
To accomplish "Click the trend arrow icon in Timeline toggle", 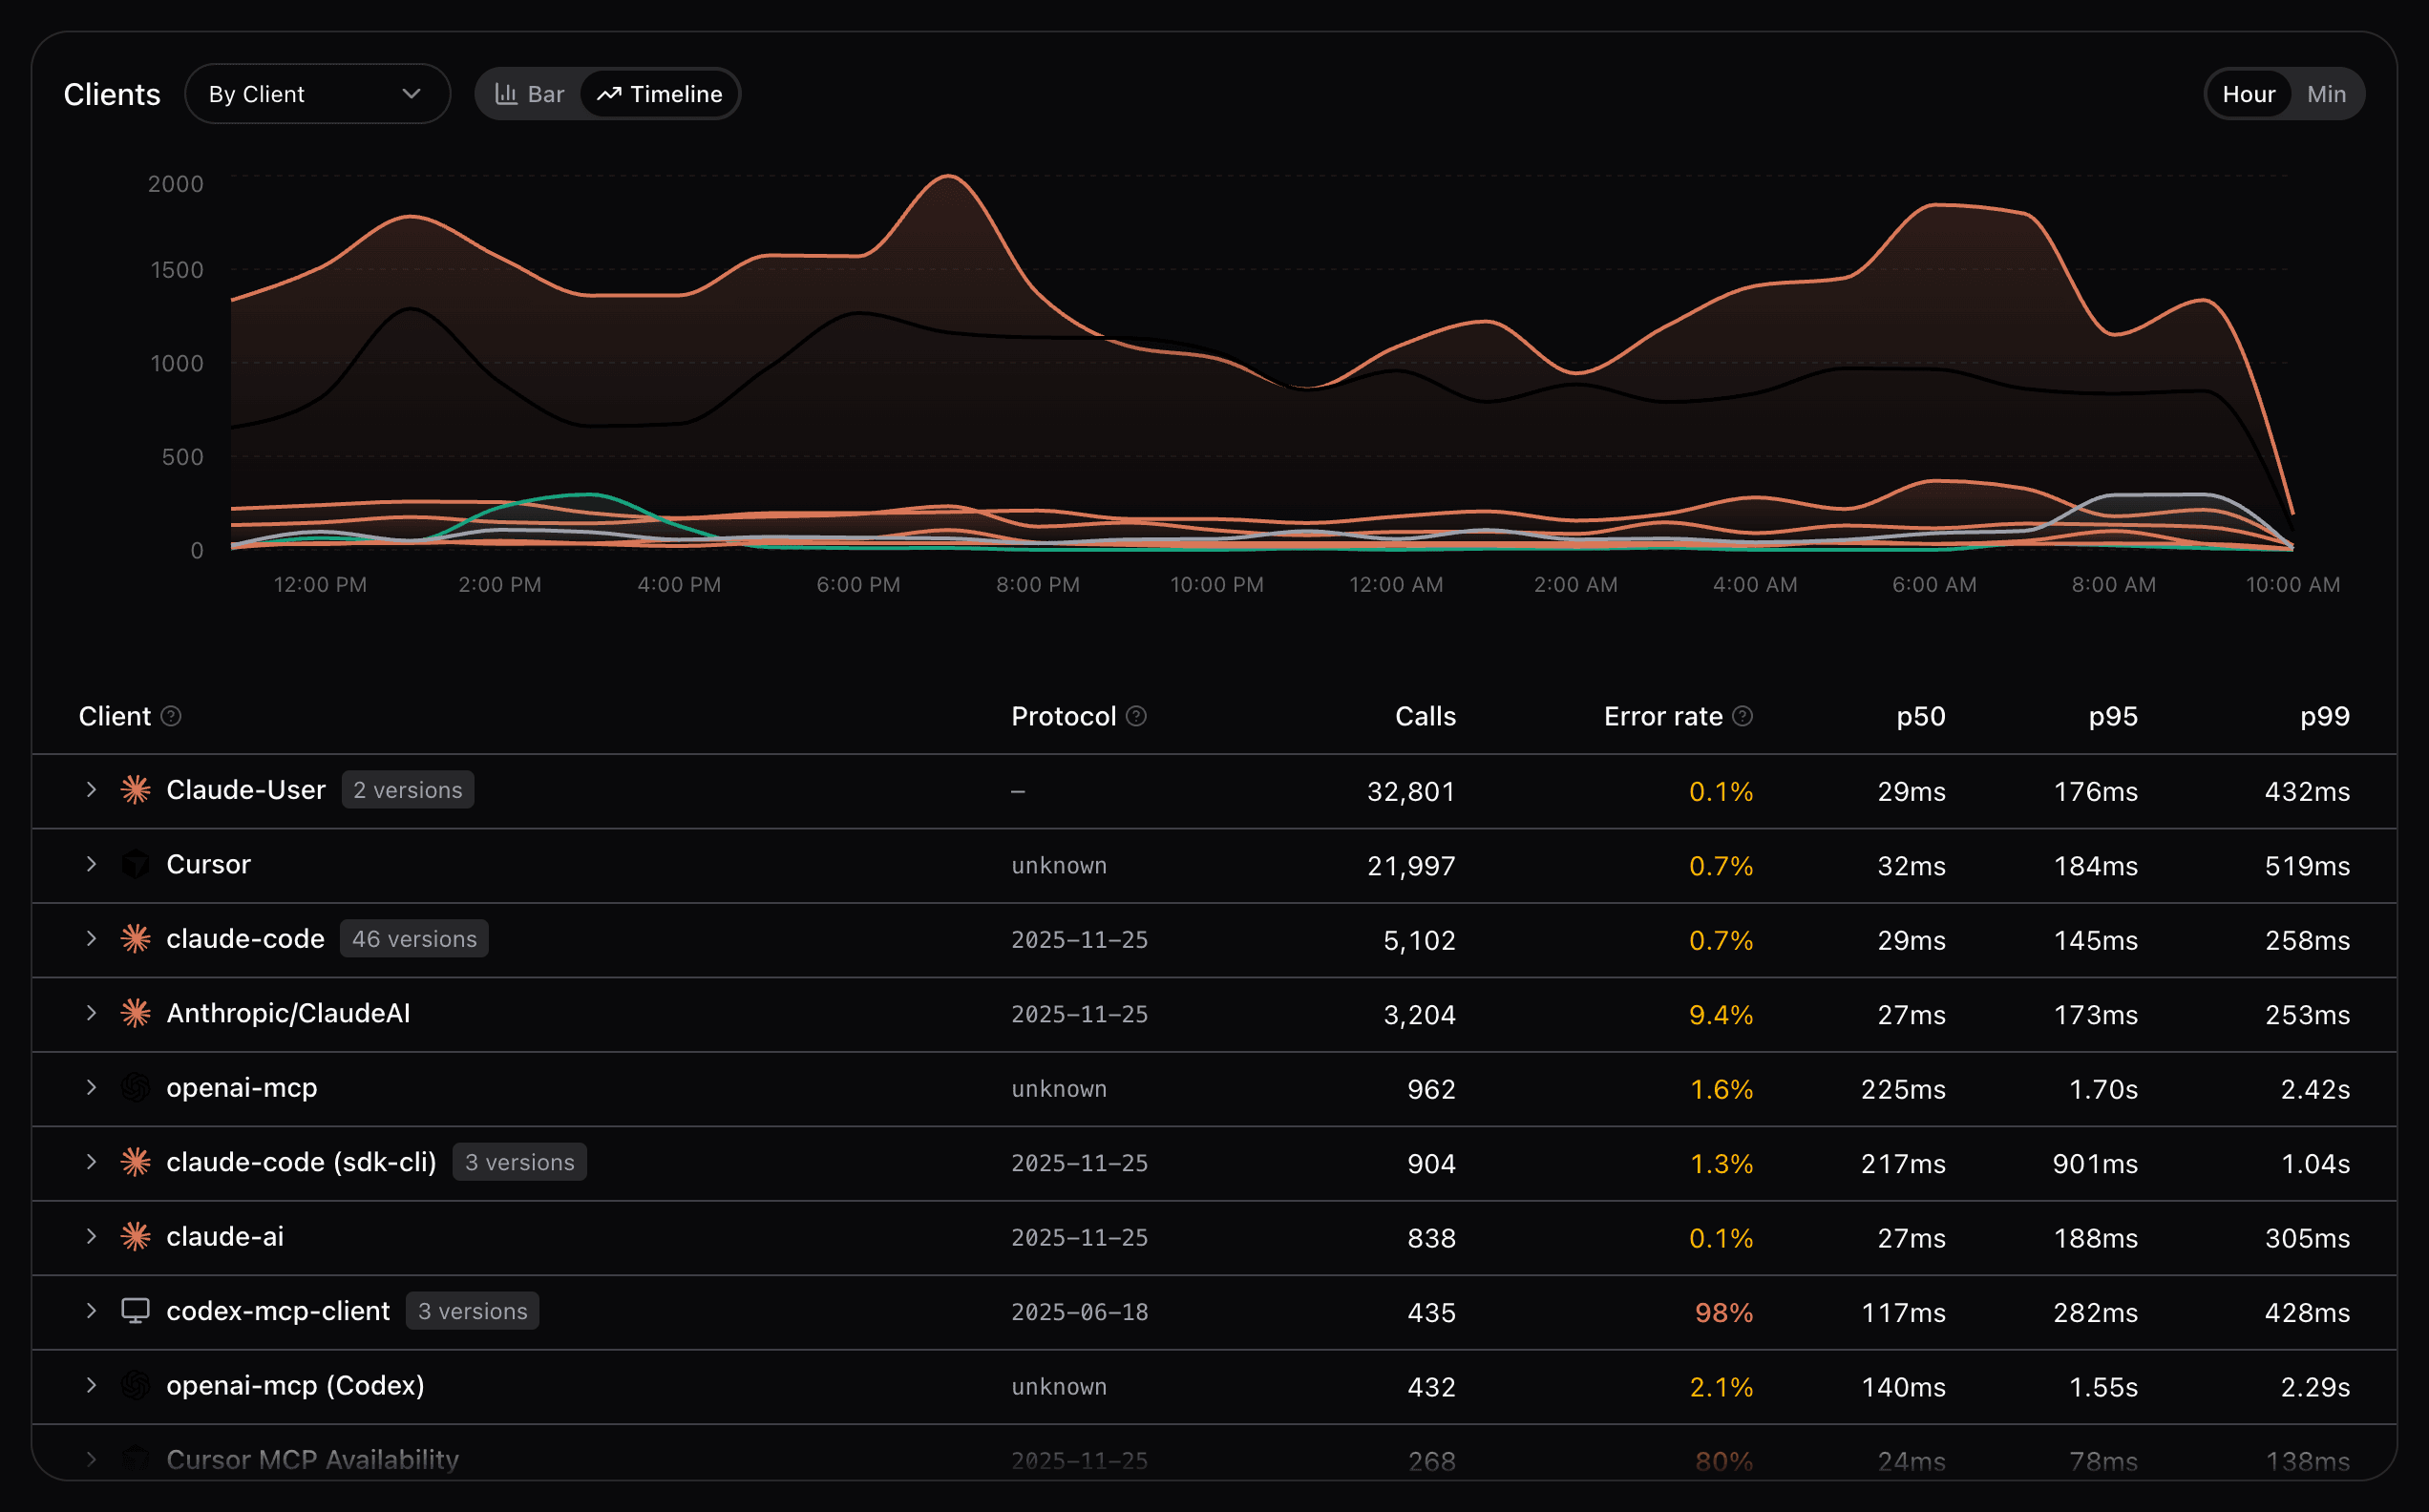I will click(609, 94).
